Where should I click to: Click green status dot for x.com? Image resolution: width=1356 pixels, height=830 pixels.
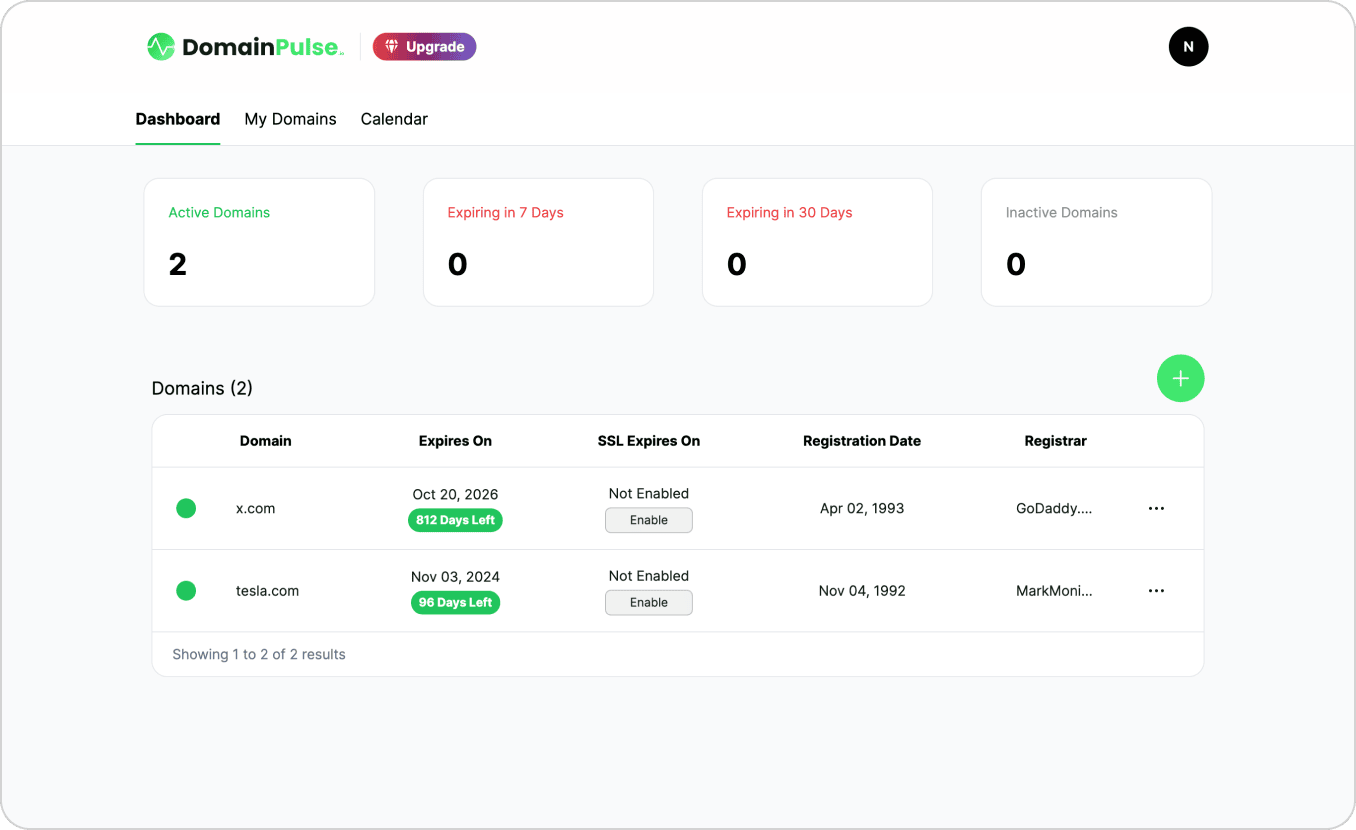(186, 508)
